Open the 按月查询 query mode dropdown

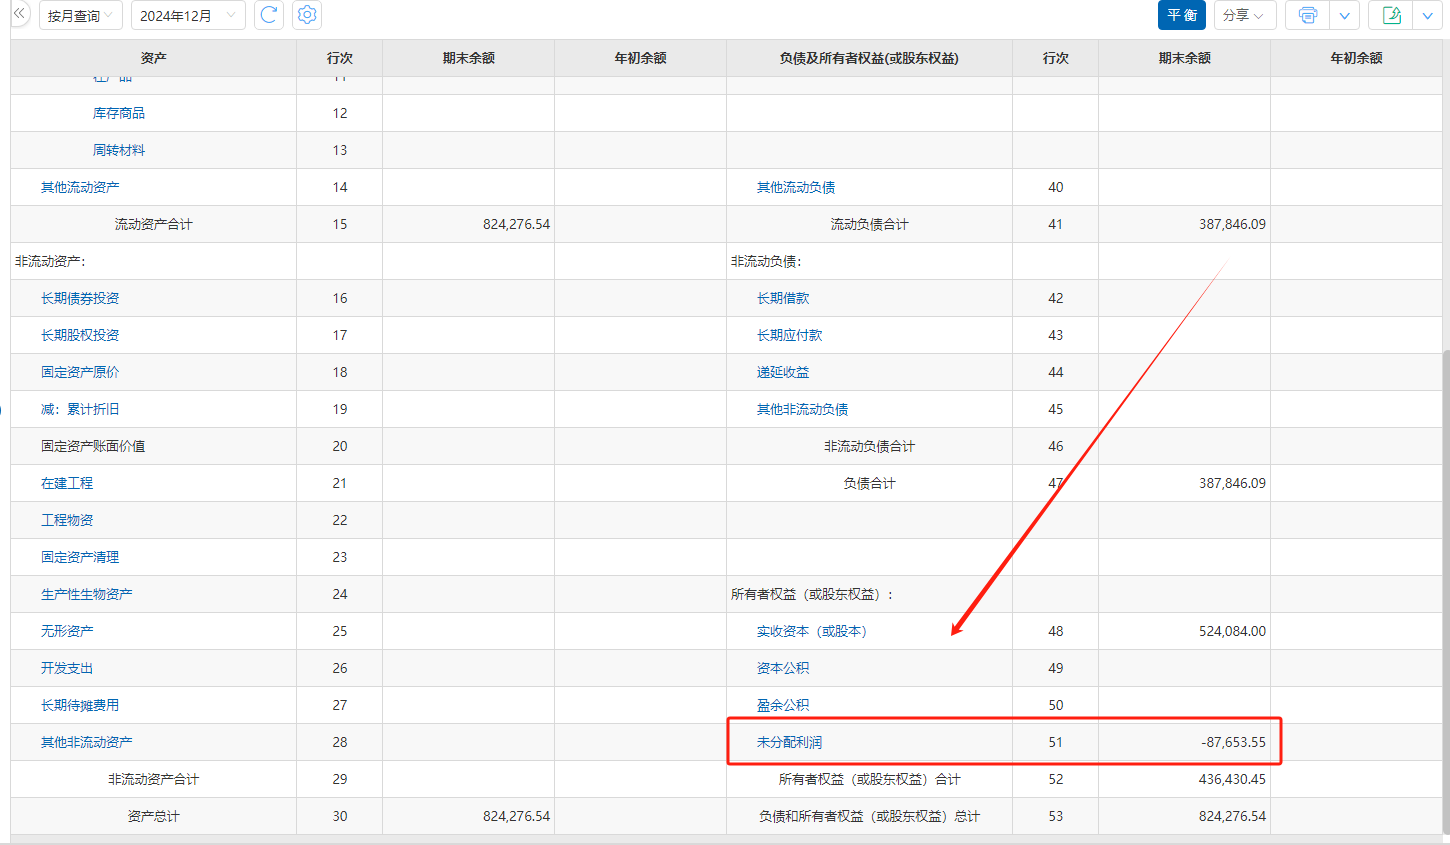81,15
